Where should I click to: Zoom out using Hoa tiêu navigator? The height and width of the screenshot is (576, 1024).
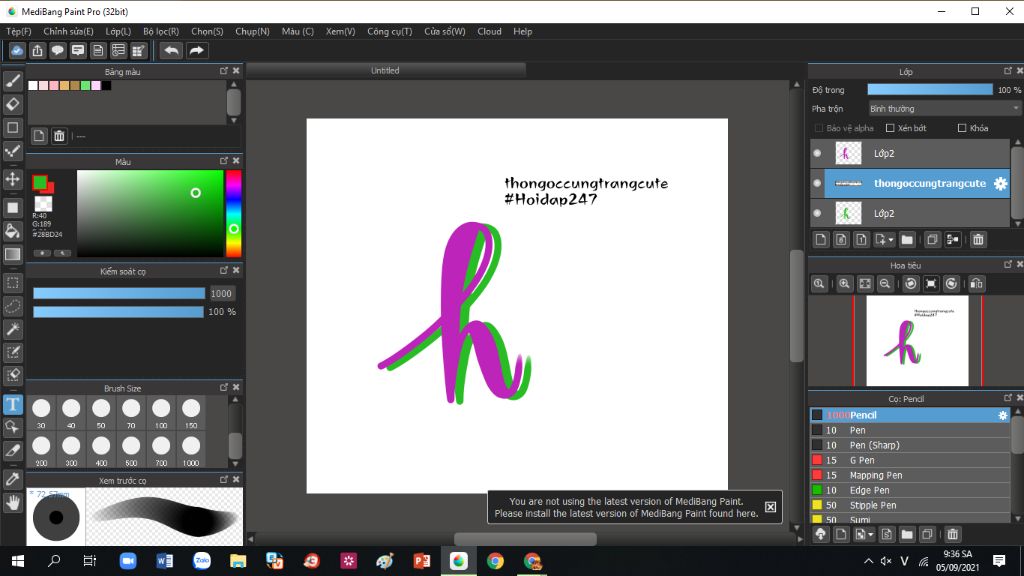click(885, 283)
